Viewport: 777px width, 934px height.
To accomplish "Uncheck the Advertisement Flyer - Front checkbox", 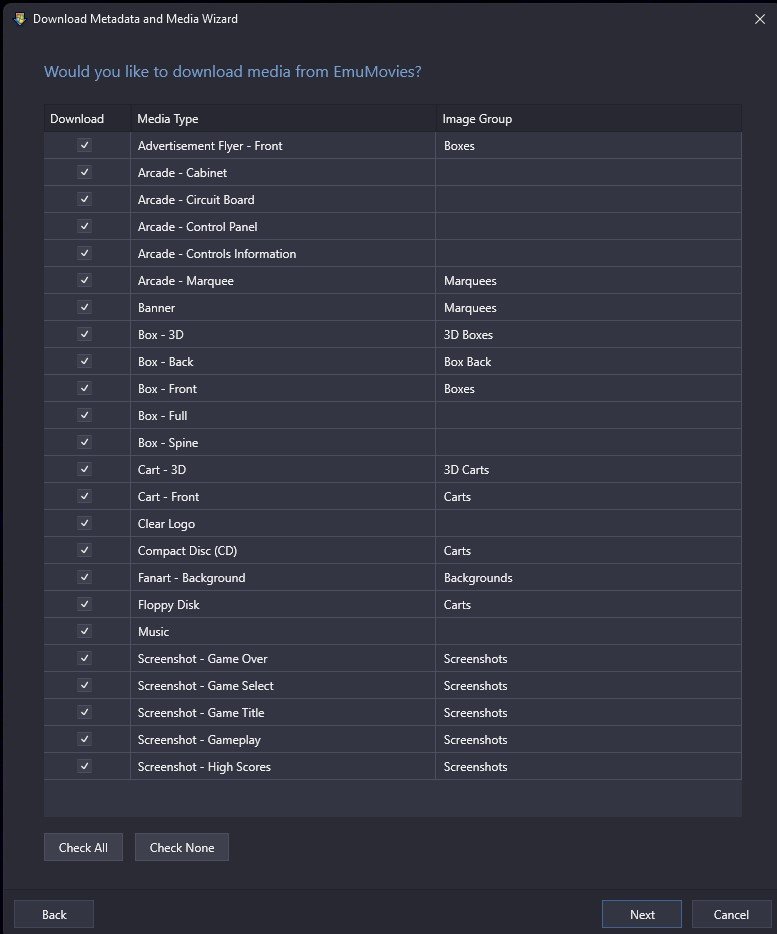I will point(85,145).
